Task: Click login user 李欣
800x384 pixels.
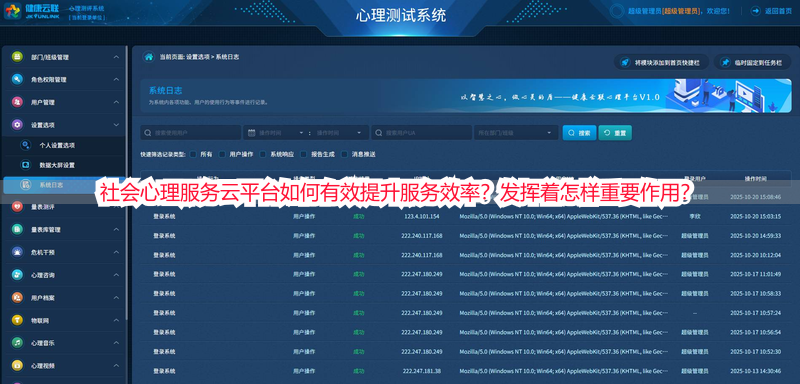Action: (x=694, y=216)
